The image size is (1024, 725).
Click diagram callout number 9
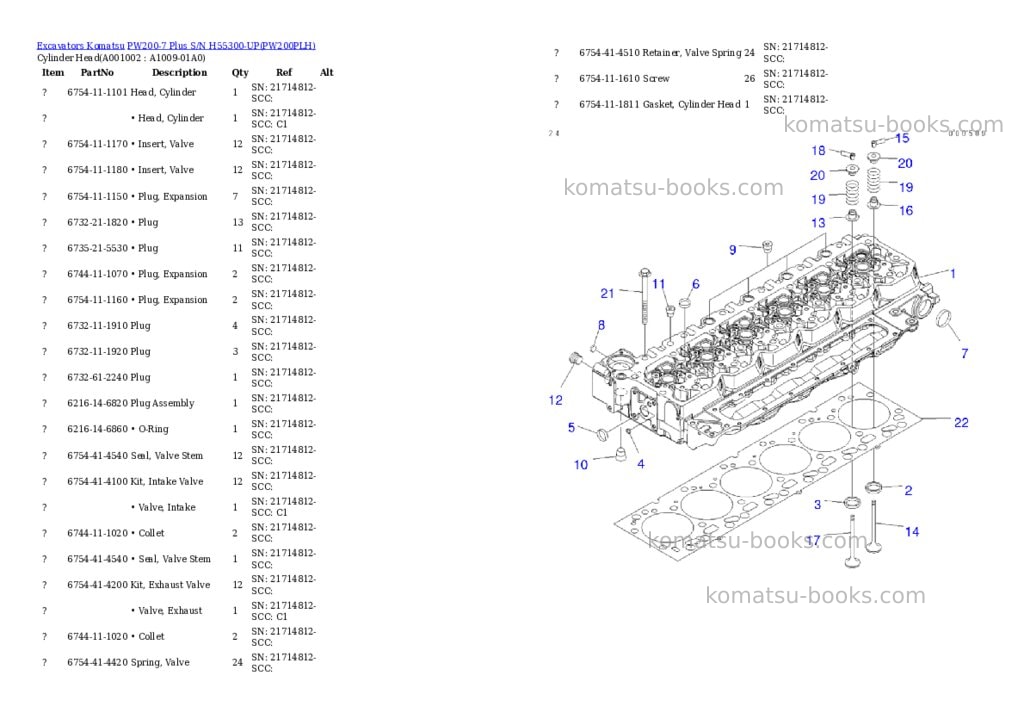[733, 250]
